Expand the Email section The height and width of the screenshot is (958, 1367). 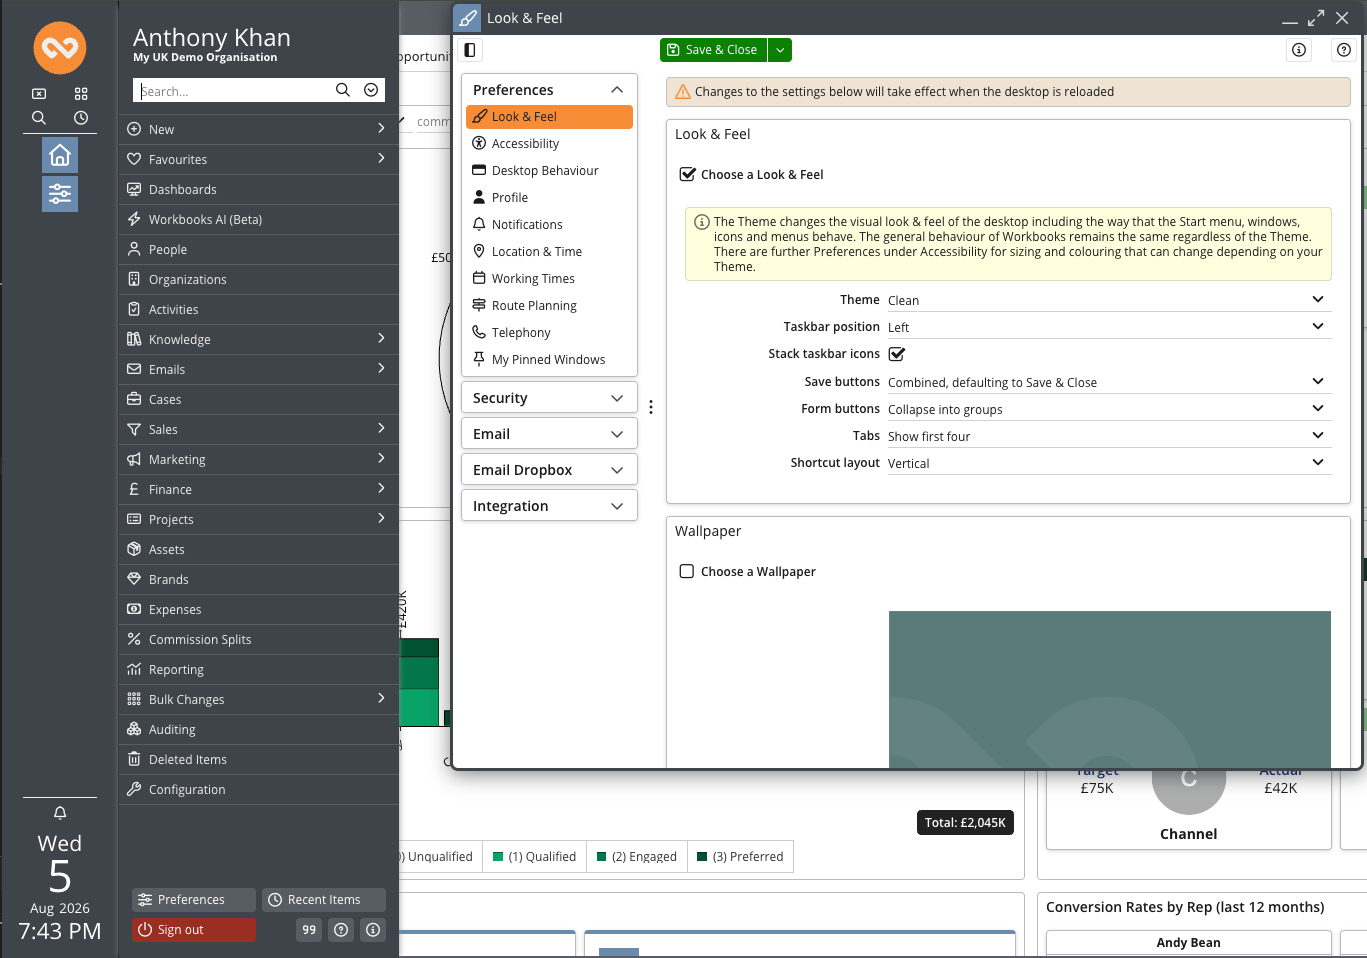(x=549, y=434)
